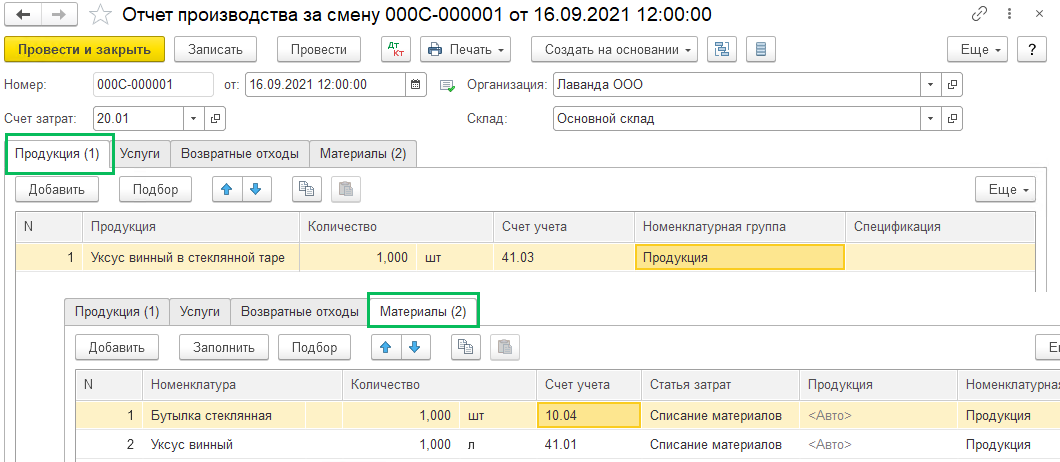1060x462 pixels.
Task: Expand the Склад dropdown list
Action: pyautogui.click(x=931, y=118)
